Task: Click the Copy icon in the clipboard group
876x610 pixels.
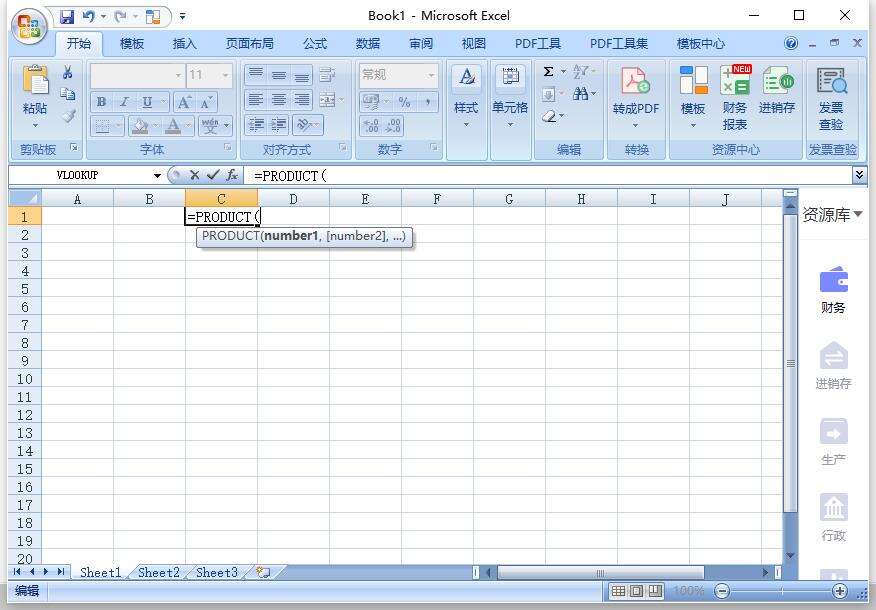Action: pos(68,94)
